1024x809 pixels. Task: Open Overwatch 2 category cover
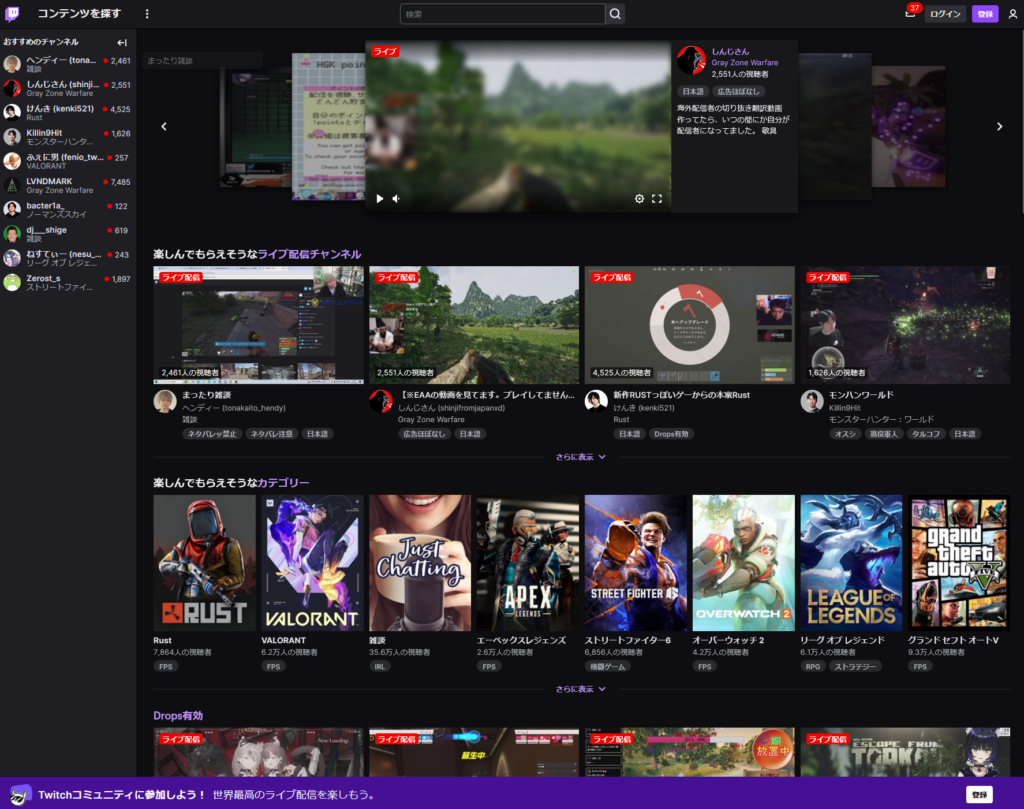tap(743, 563)
